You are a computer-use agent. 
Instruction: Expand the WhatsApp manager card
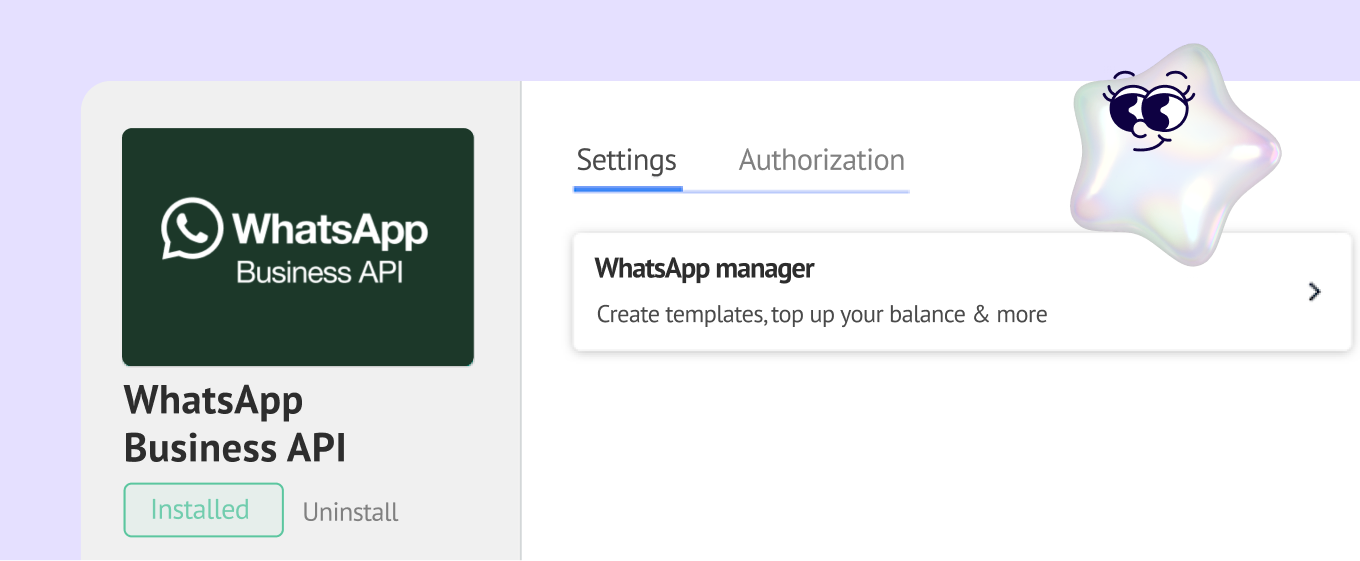962,292
